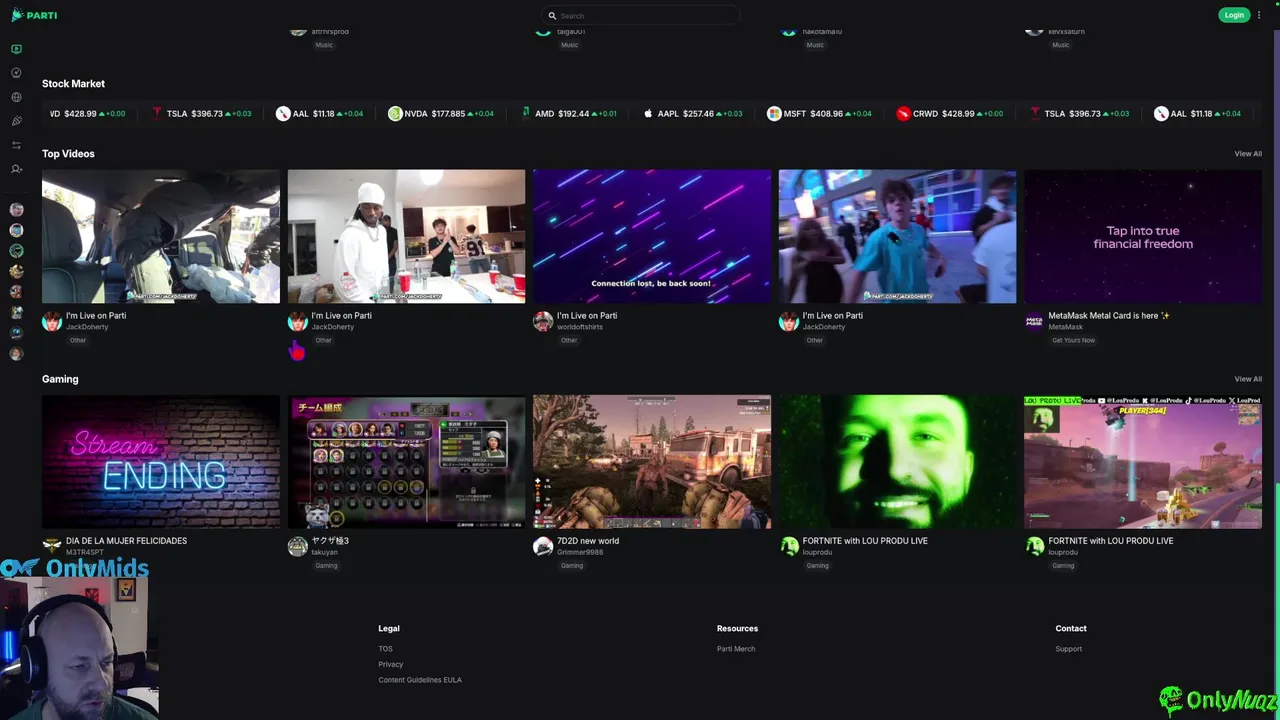Open thumbnail of man in white hoodie

coord(406,236)
